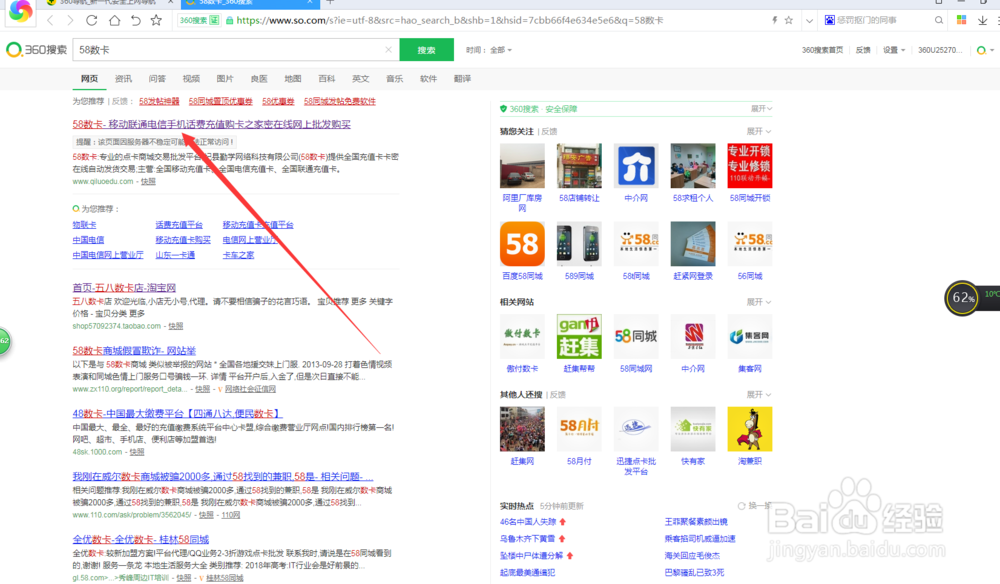This screenshot has height=584, width=1000.
Task: Click the suggested 58发帖神器 link
Action: [x=159, y=101]
